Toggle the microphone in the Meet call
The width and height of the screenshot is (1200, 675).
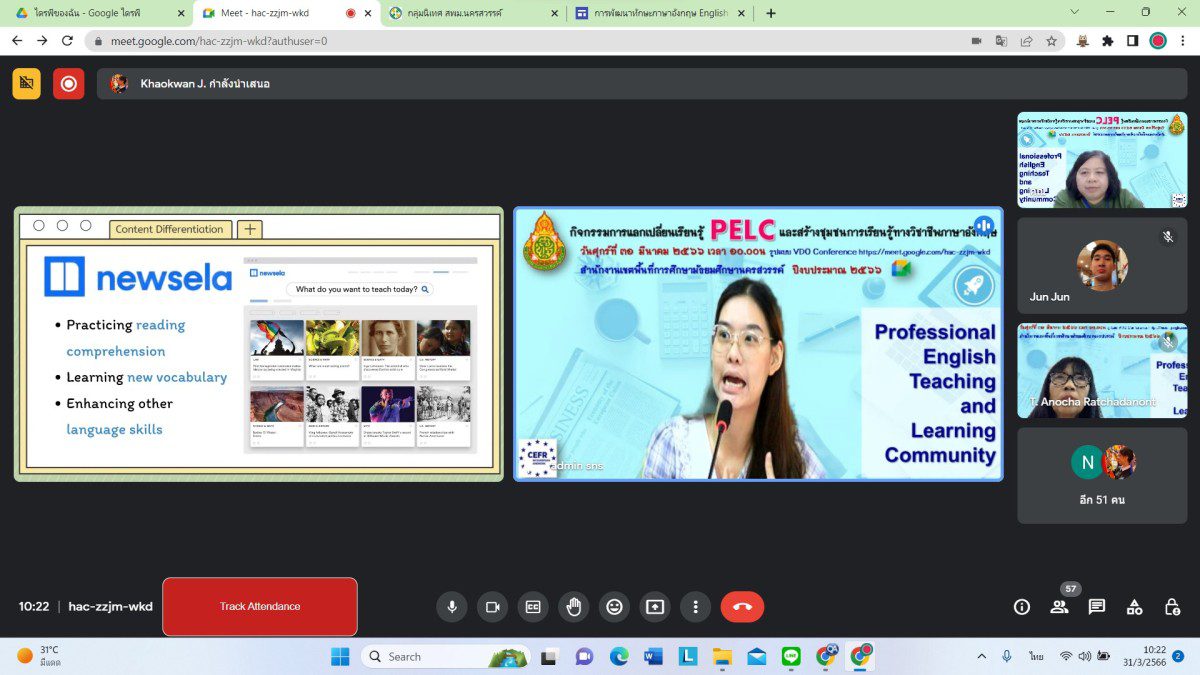tap(452, 606)
